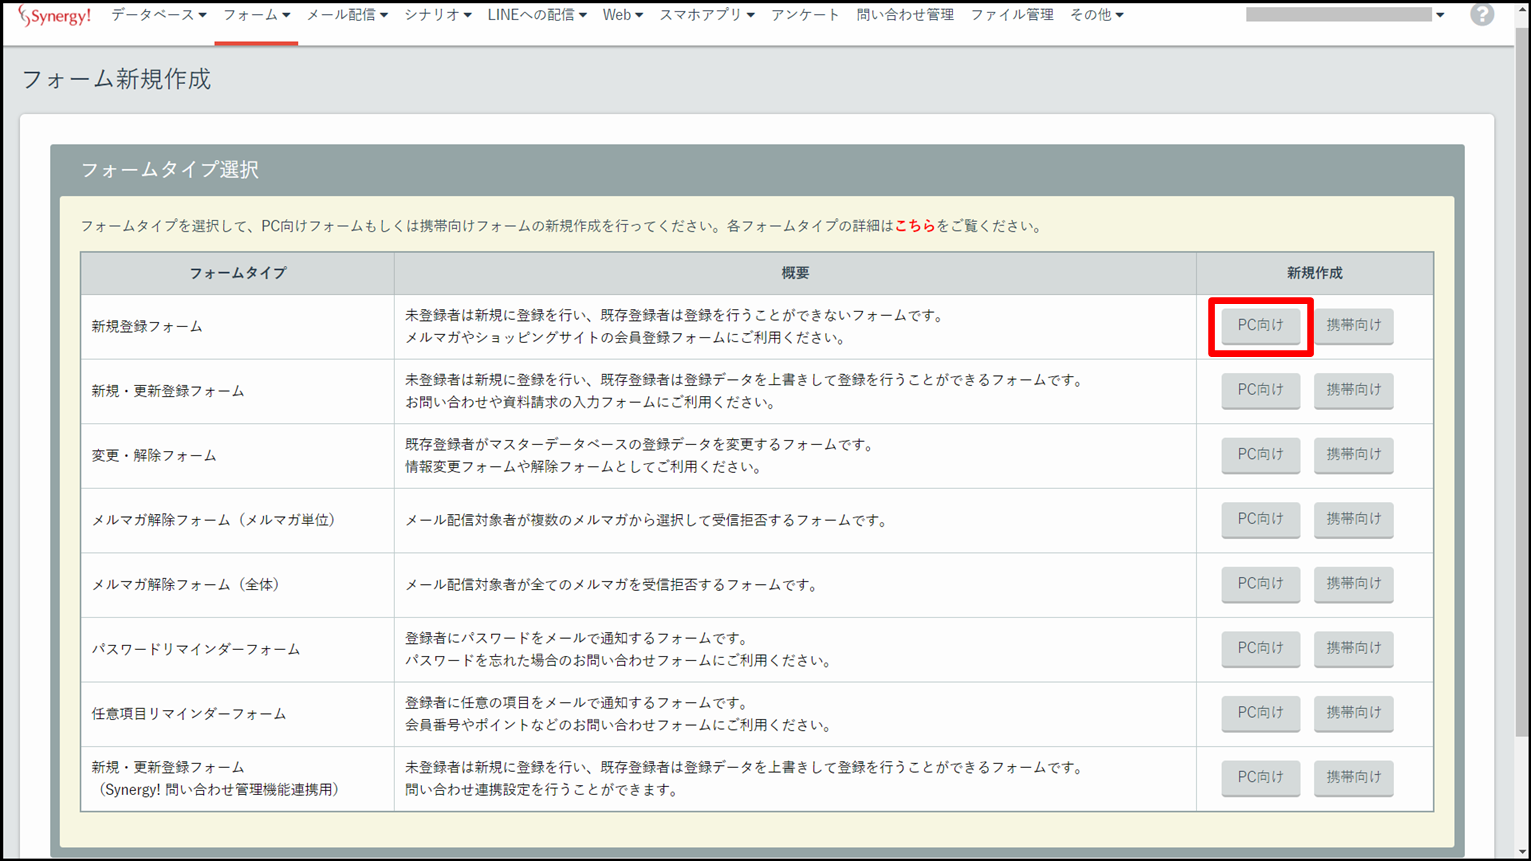Go to the アンケート menu item
Screen dimensions: 1531x861
click(805, 15)
